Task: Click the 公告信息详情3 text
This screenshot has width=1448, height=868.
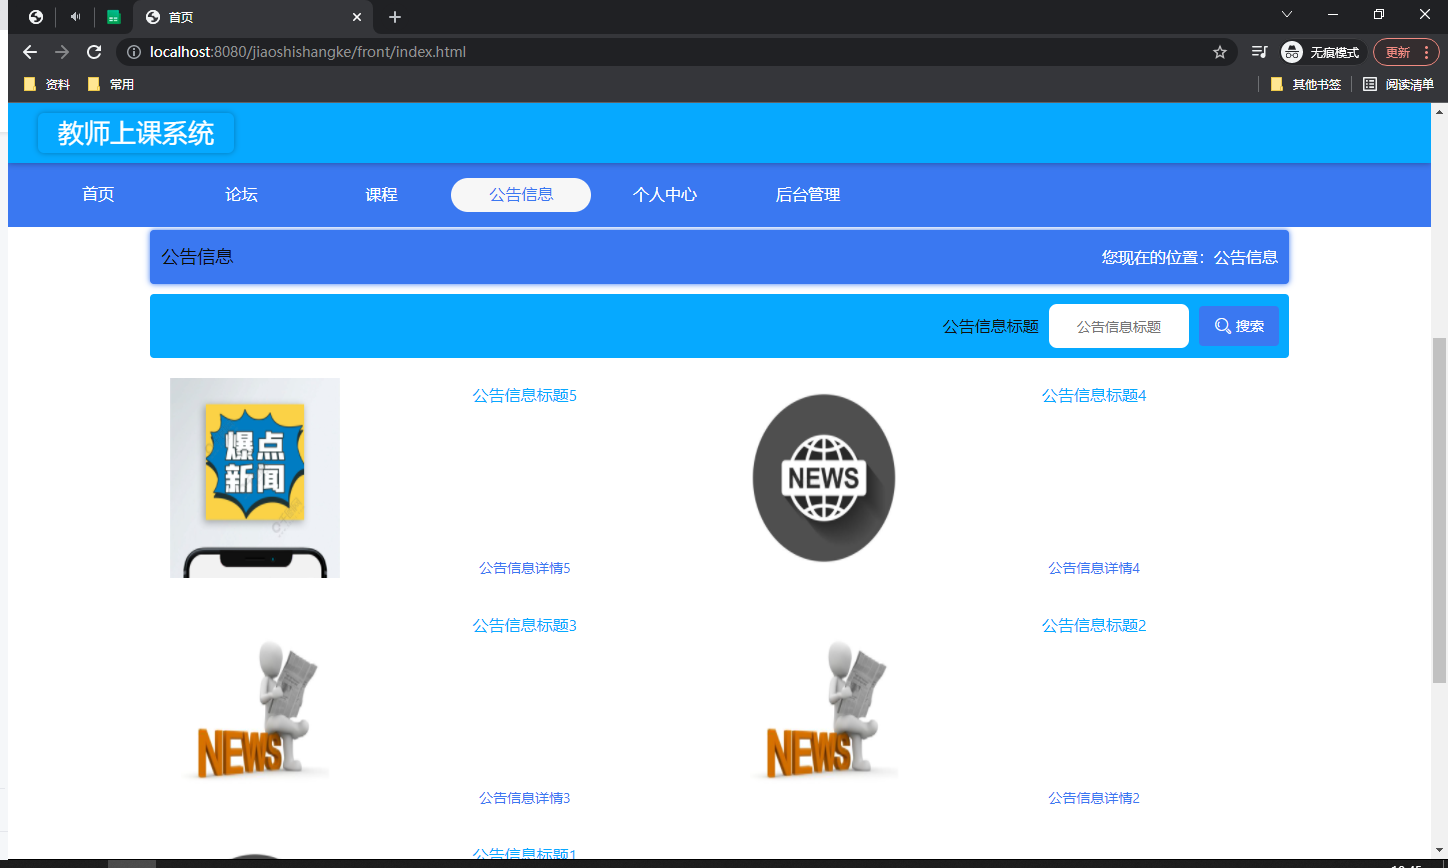Action: [x=525, y=798]
